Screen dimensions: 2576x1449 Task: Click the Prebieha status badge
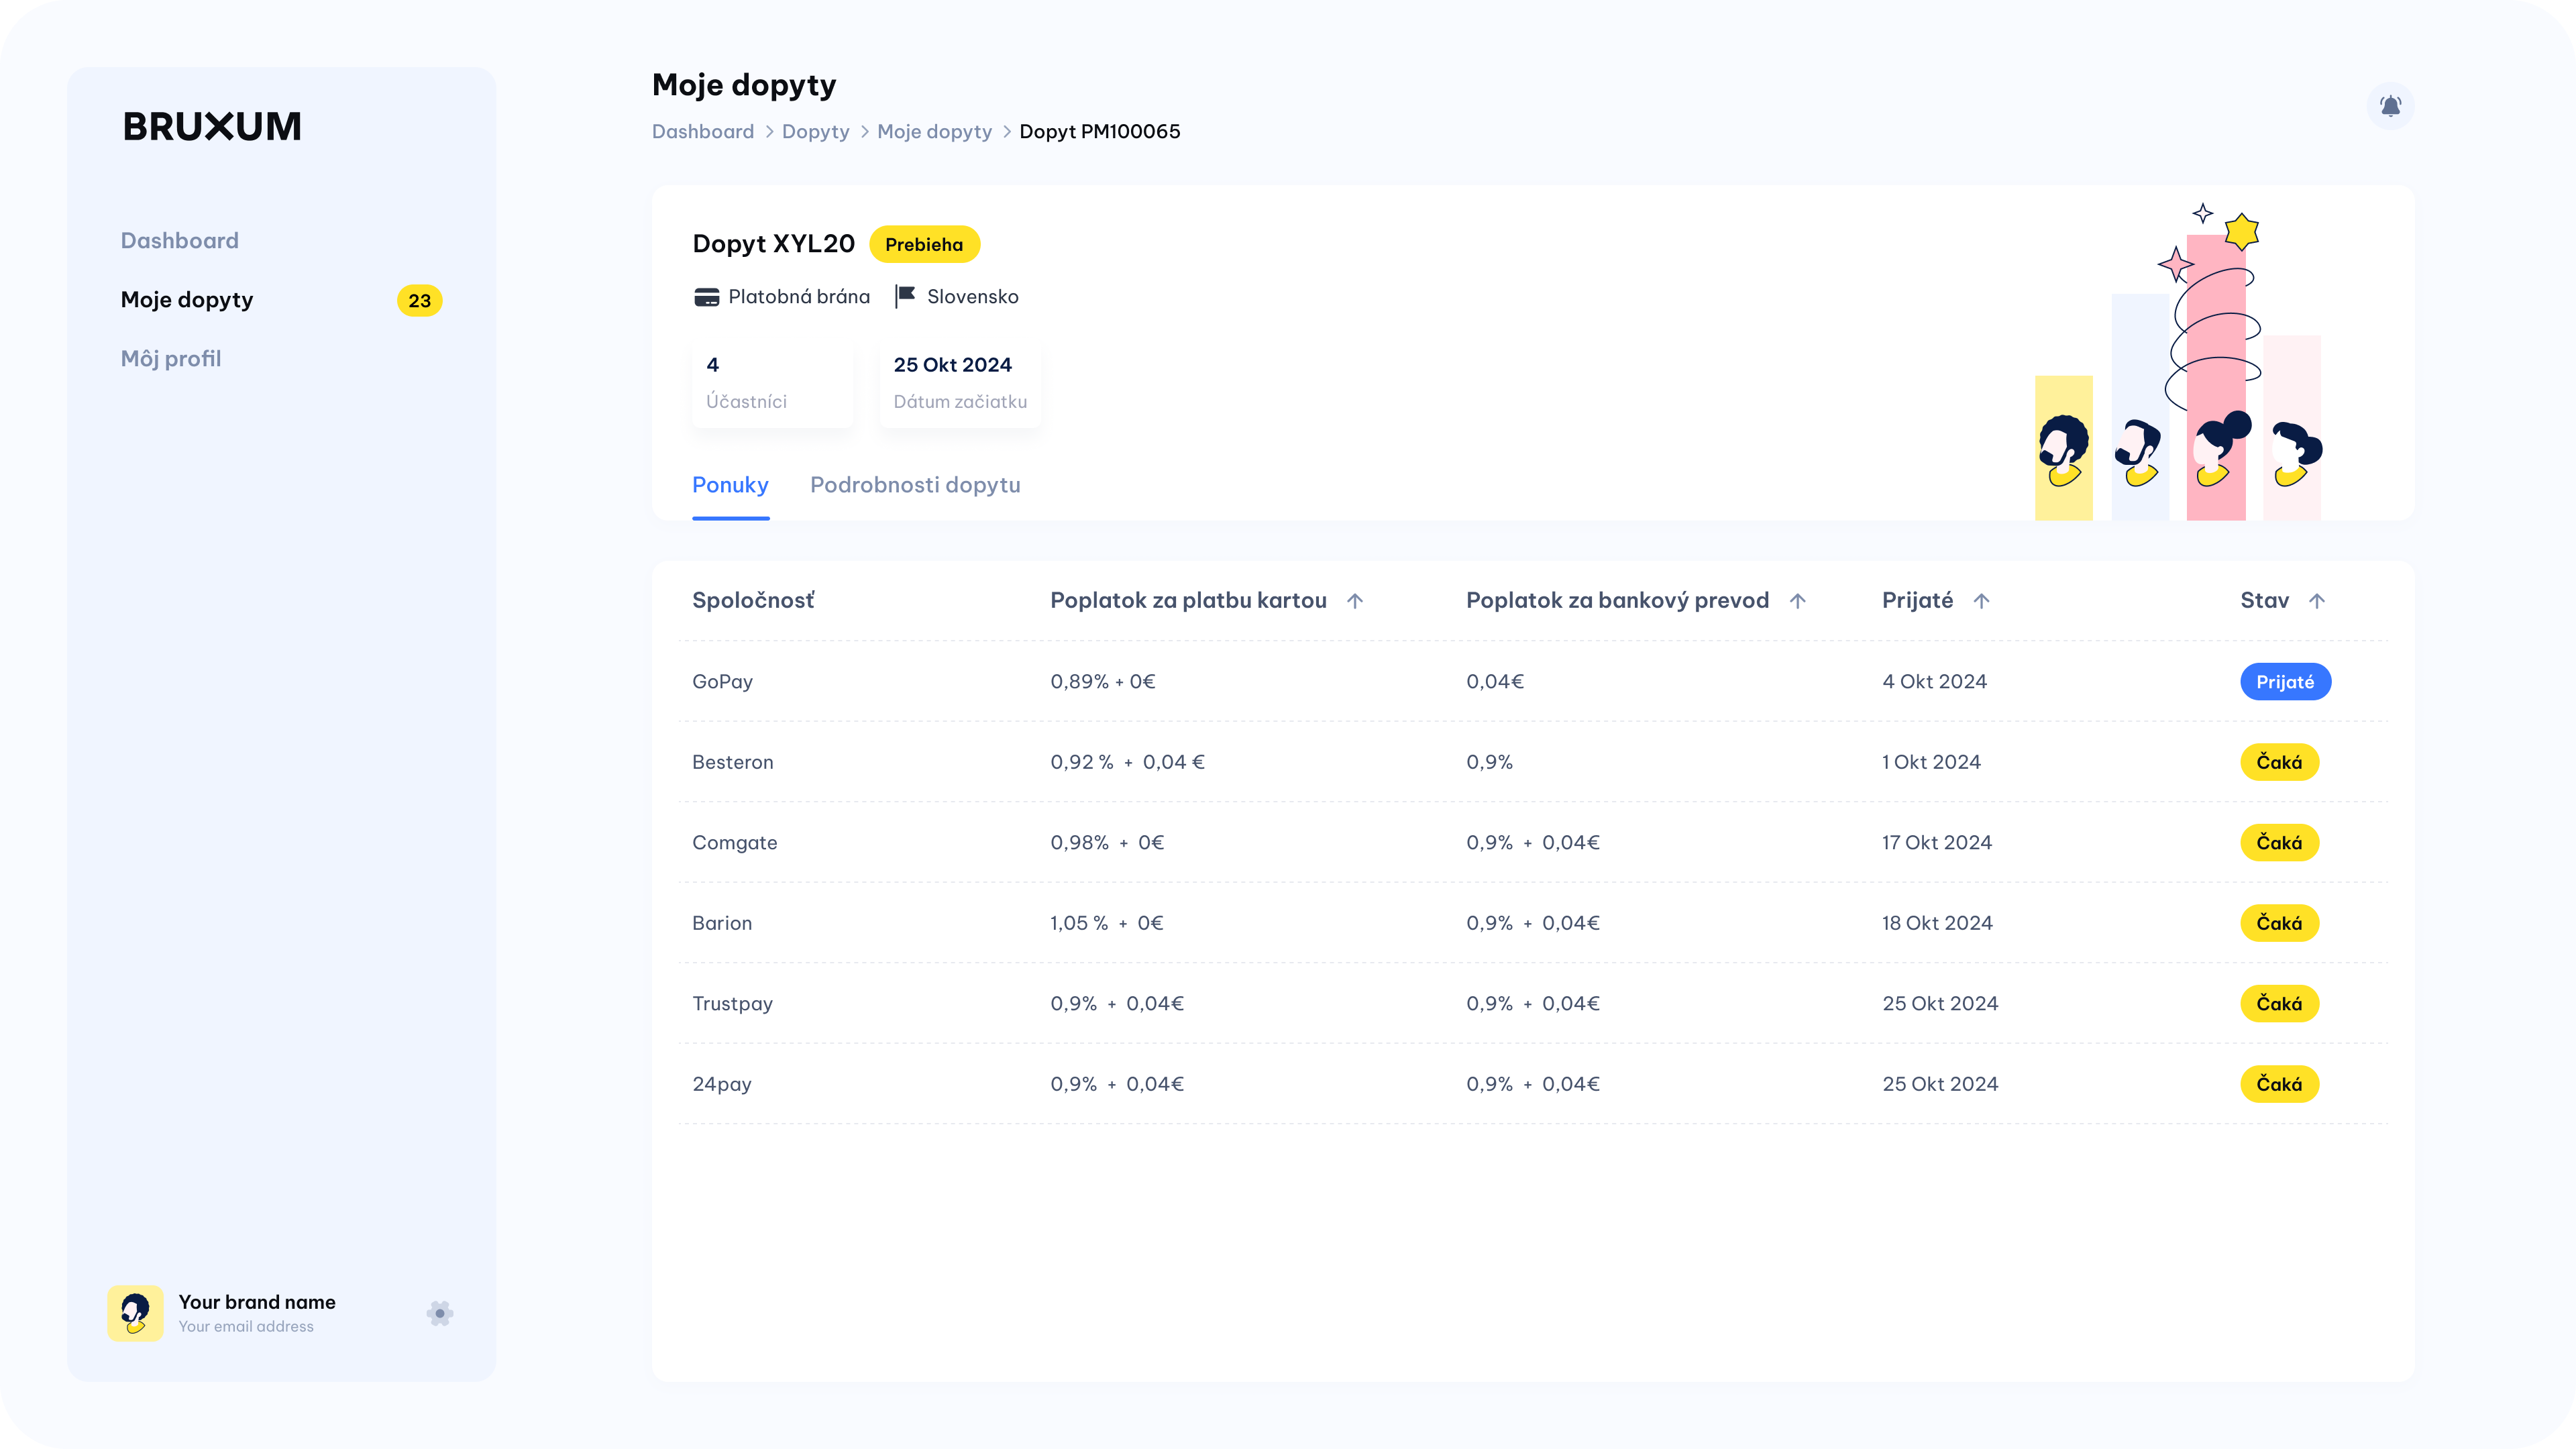pyautogui.click(x=924, y=244)
